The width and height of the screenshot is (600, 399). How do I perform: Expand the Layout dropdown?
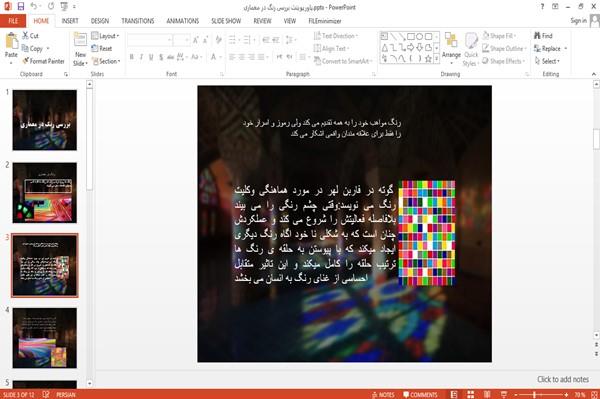[x=105, y=36]
